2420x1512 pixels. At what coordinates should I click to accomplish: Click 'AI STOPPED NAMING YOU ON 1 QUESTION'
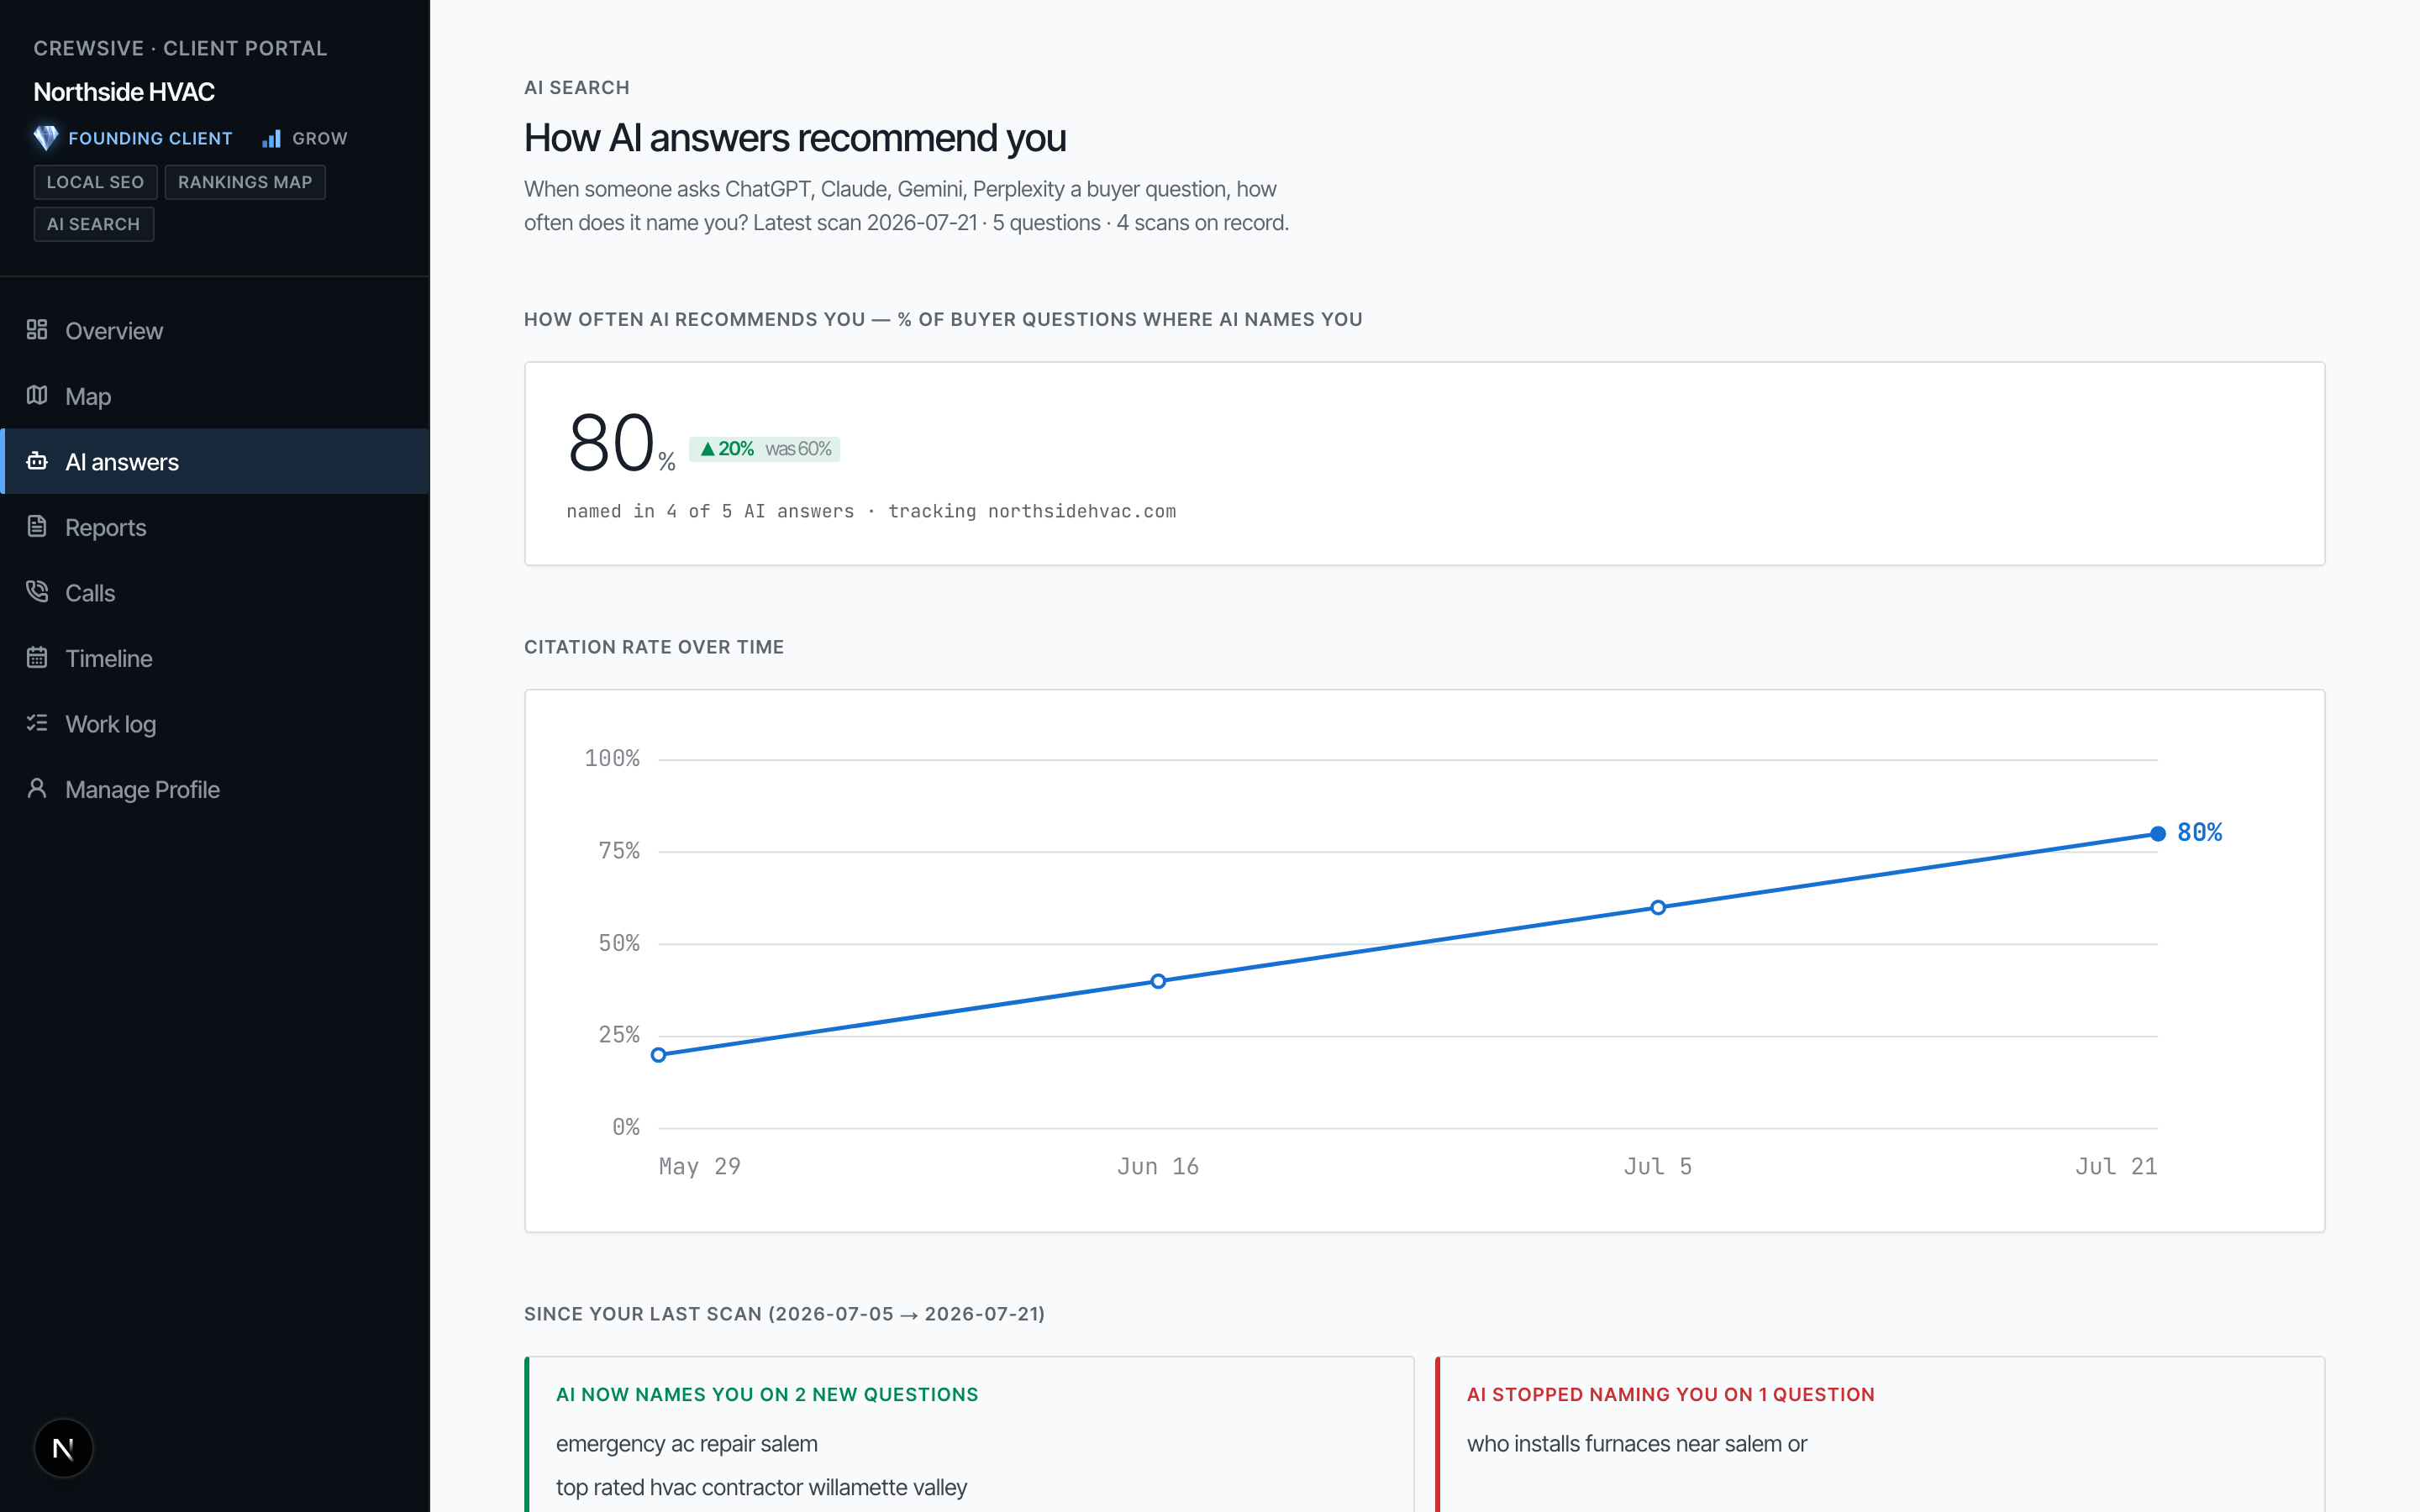[x=1670, y=1394]
